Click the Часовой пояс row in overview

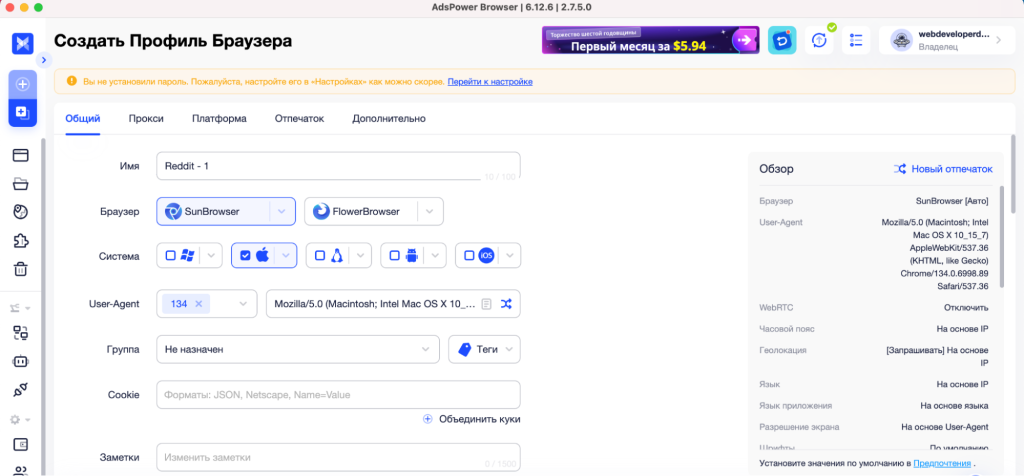pyautogui.click(x=874, y=329)
